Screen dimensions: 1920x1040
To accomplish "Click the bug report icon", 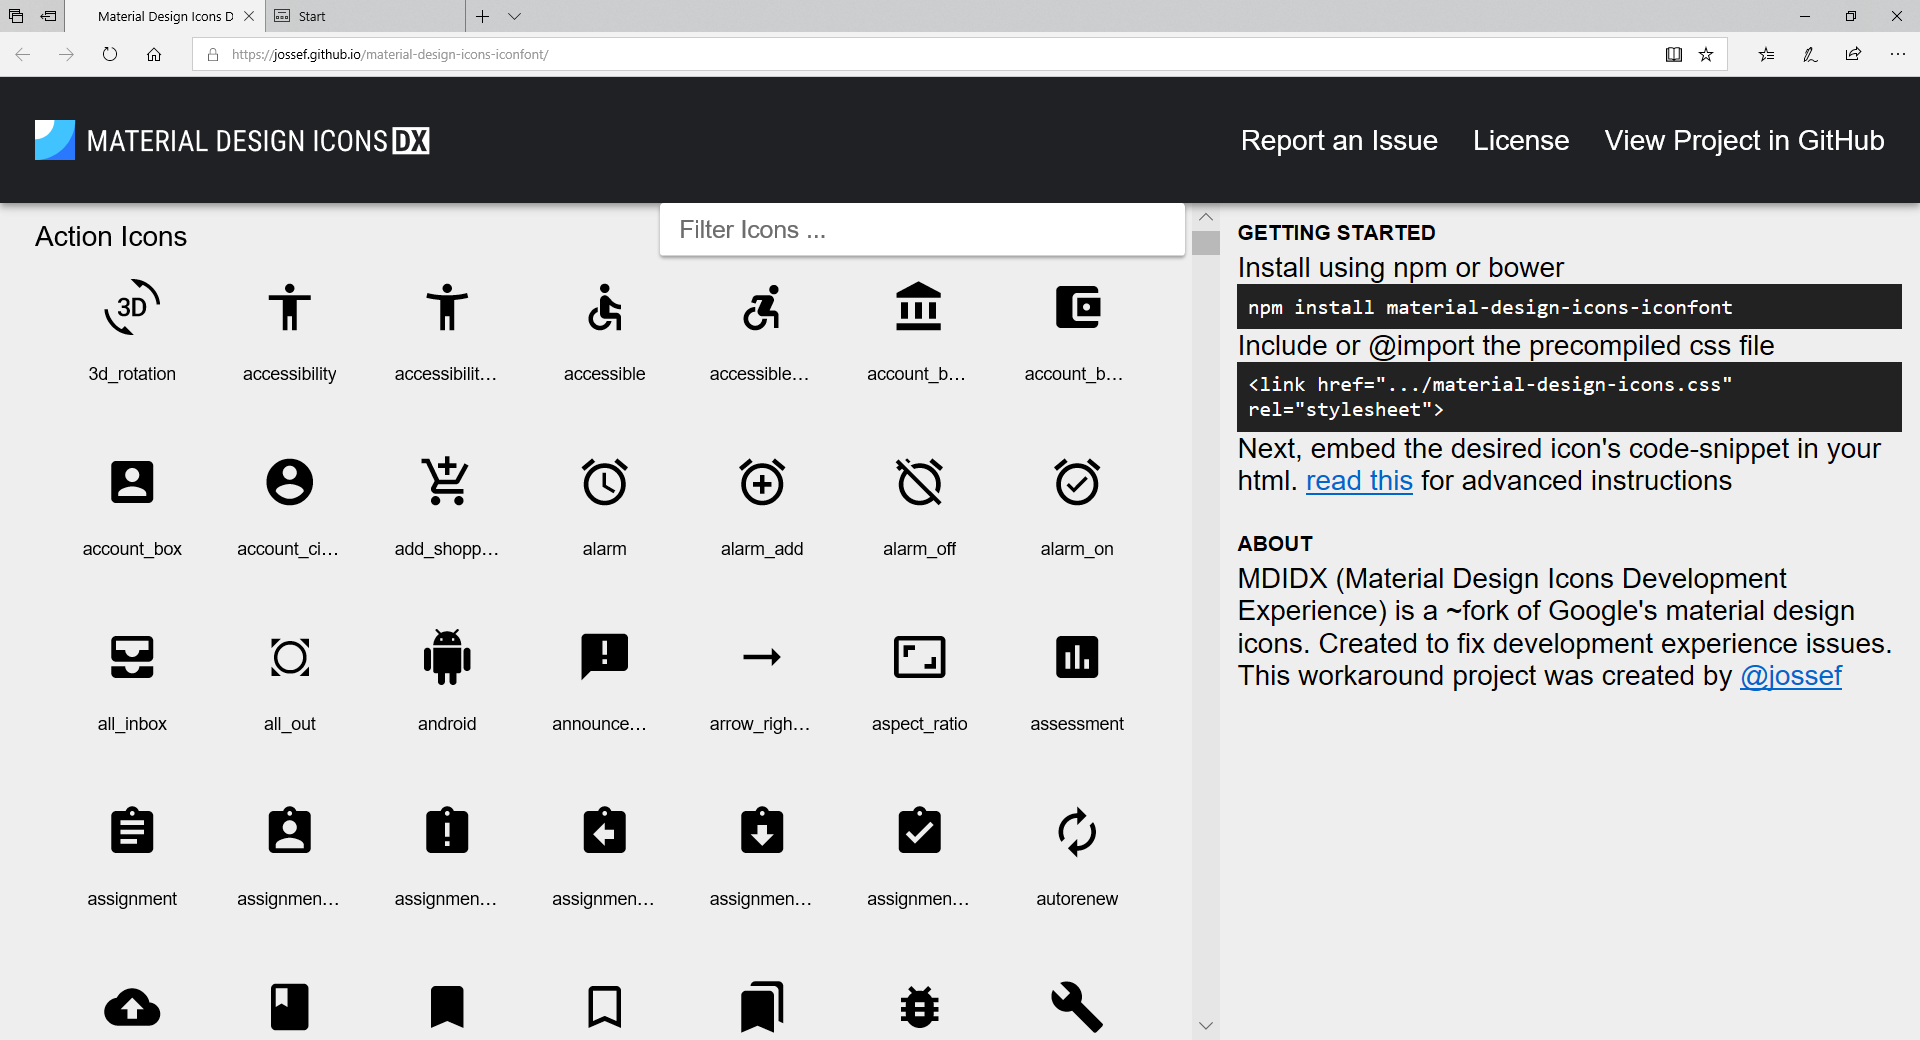I will [x=919, y=1006].
